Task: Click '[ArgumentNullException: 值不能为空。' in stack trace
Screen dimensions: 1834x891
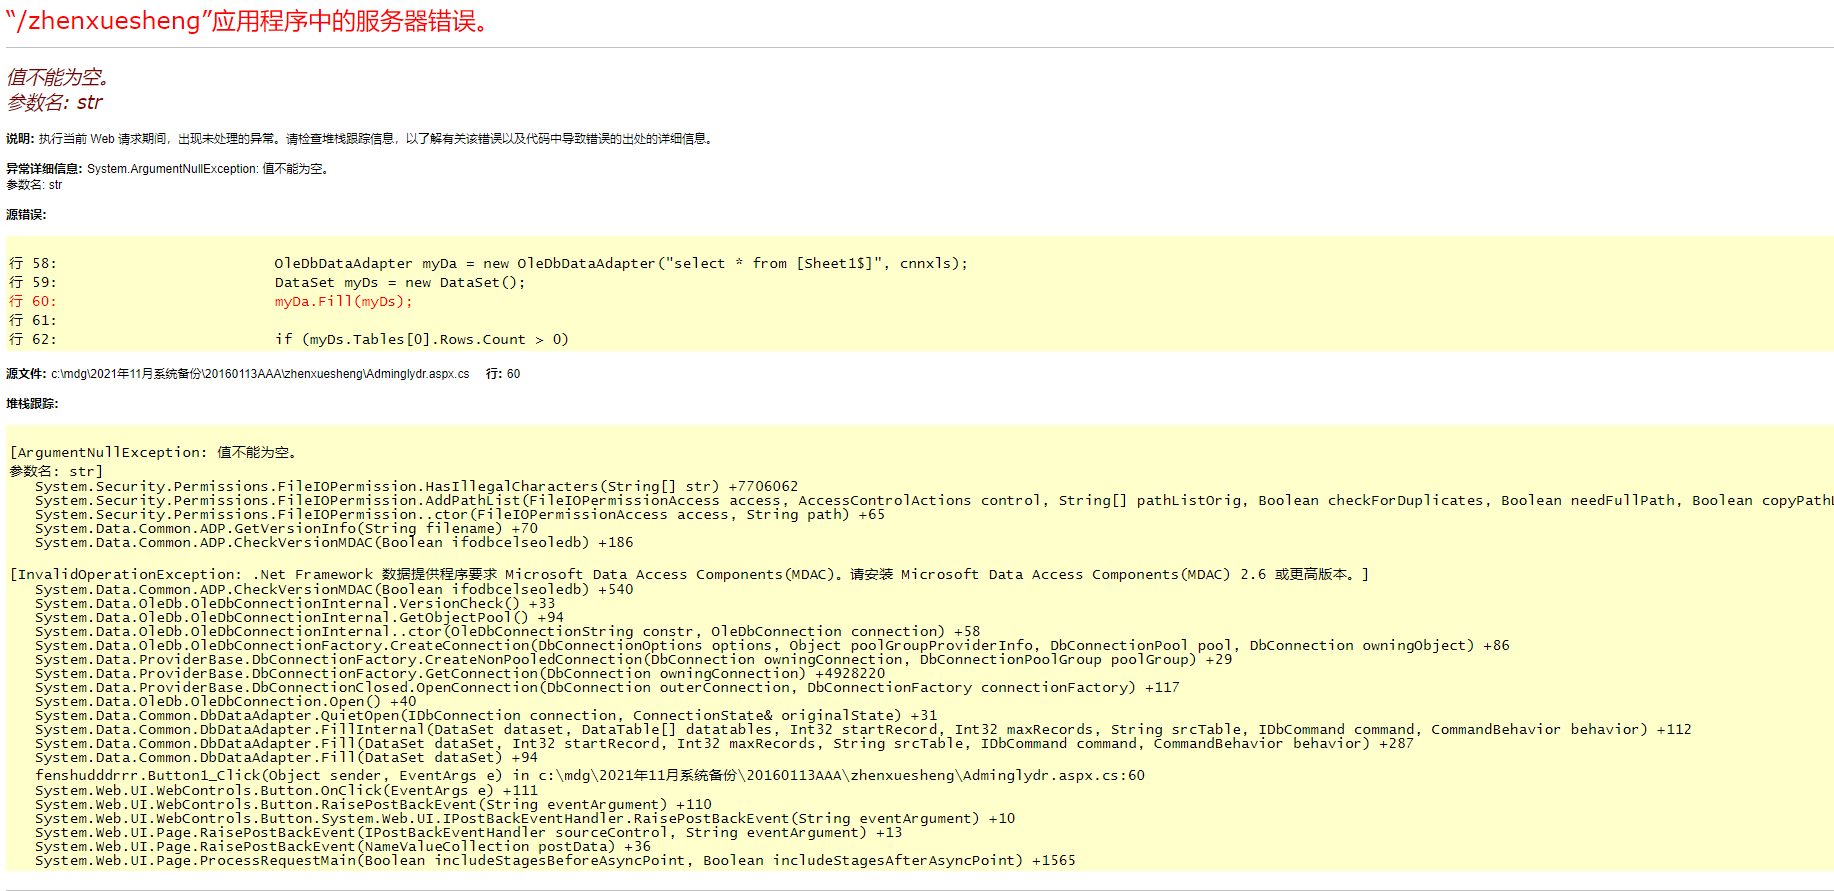Action: pos(153,453)
